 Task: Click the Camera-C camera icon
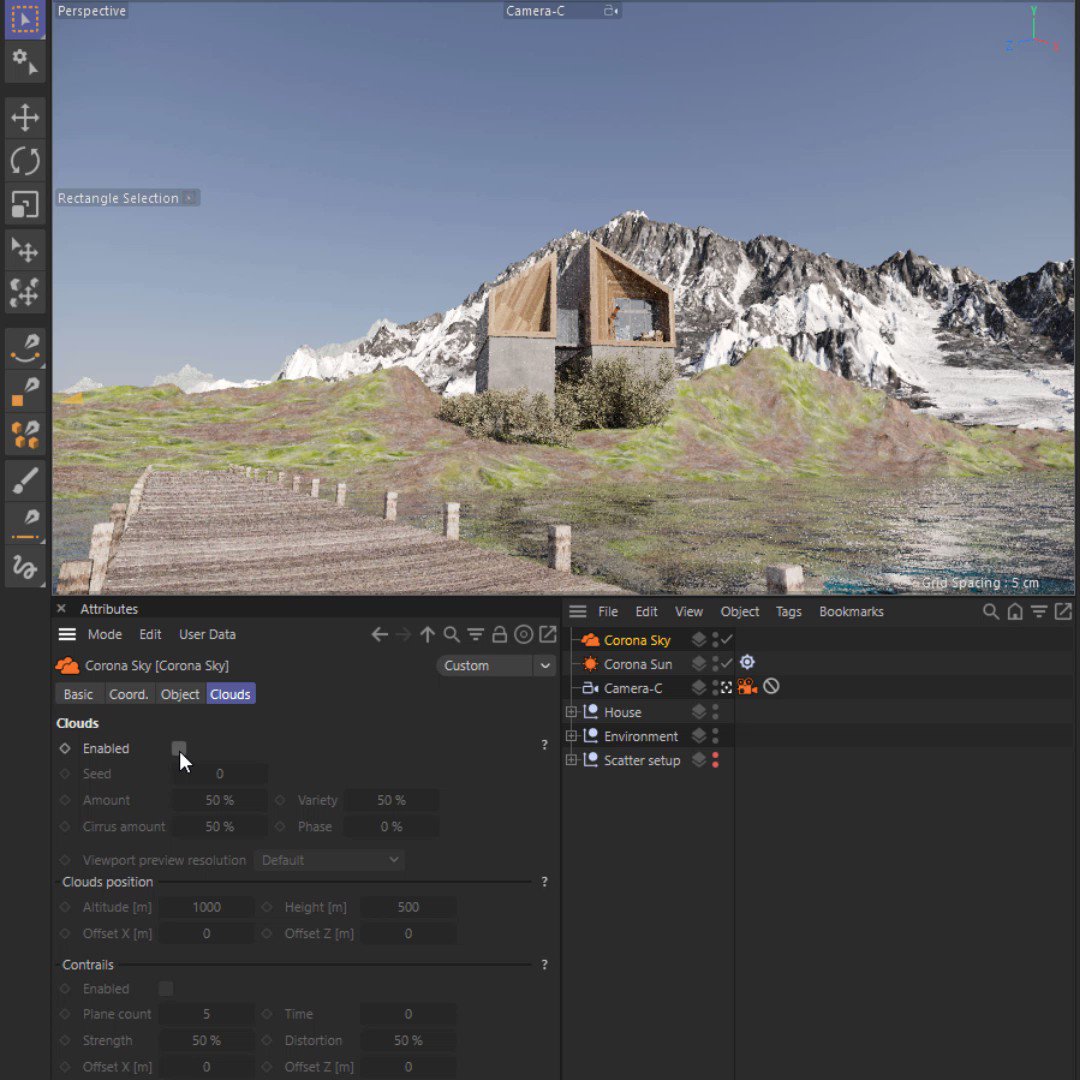coord(588,687)
